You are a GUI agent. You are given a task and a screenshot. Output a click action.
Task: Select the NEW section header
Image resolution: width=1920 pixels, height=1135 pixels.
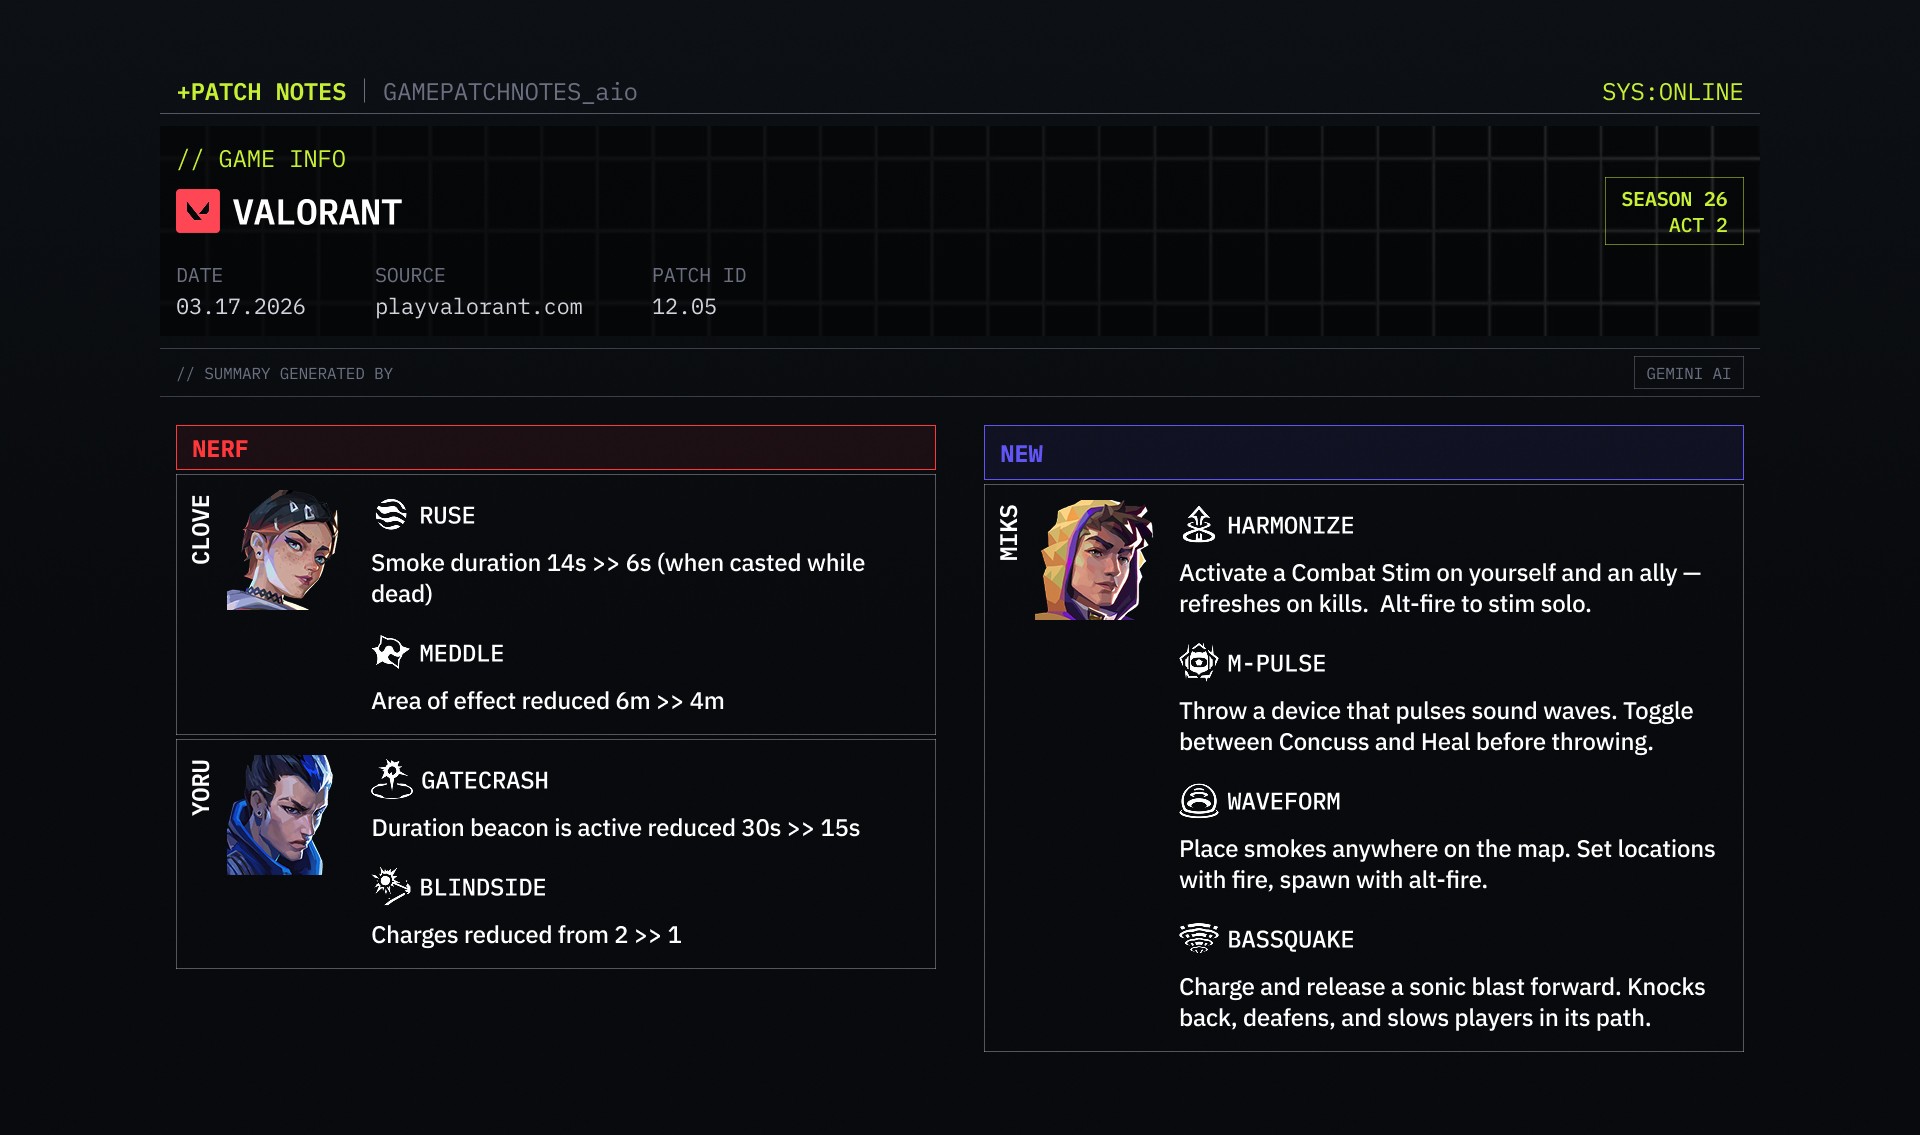1363,453
